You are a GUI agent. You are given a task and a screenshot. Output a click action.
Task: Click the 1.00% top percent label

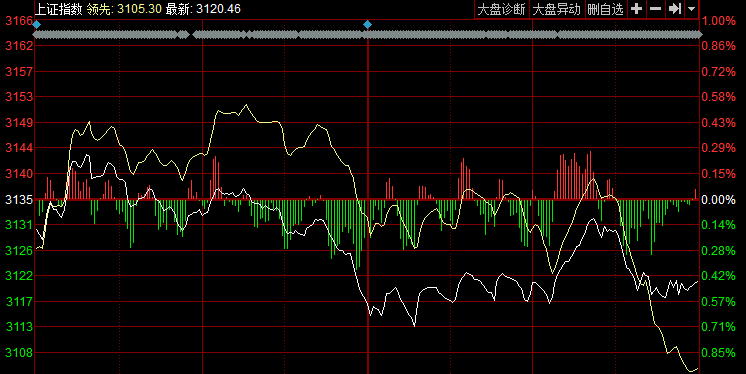pos(718,21)
